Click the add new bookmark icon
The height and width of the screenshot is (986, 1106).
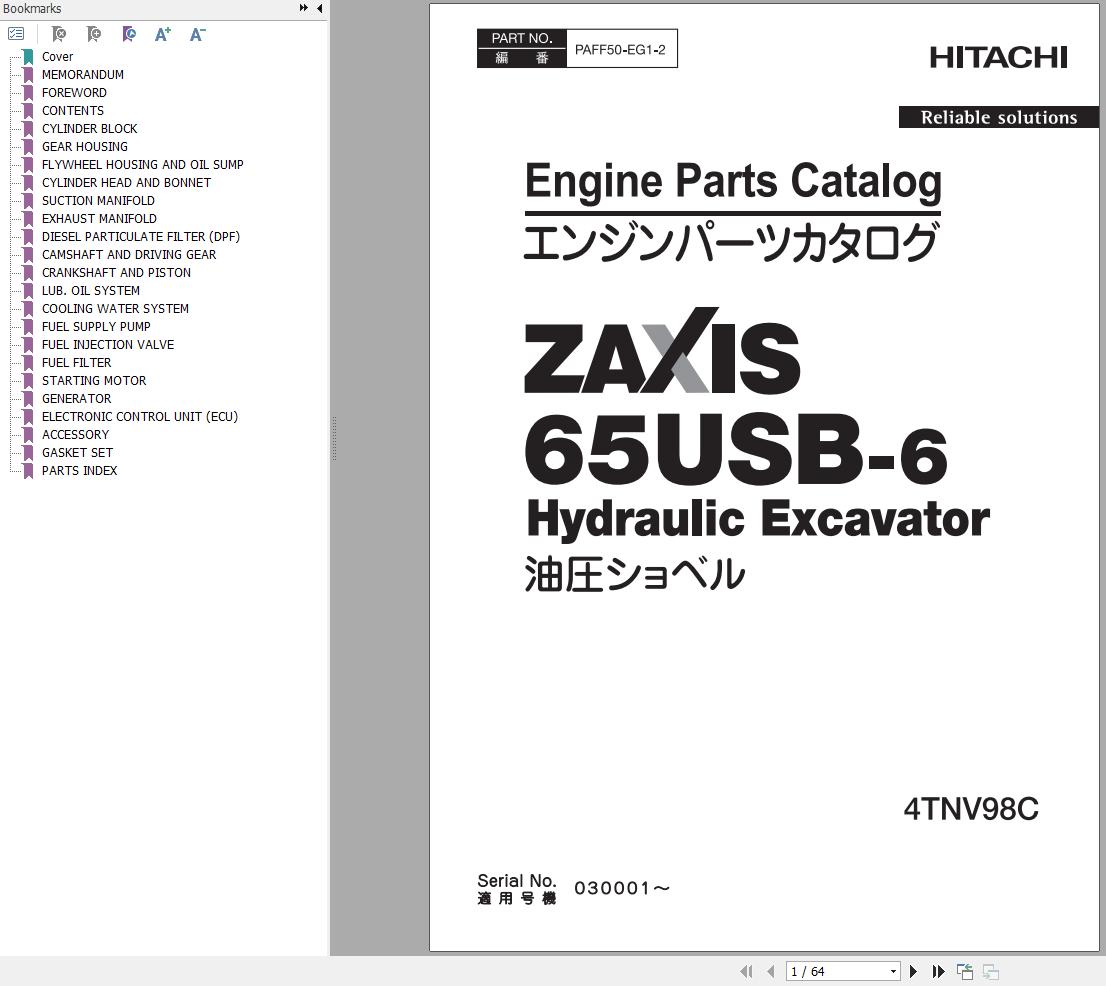pyautogui.click(x=94, y=34)
